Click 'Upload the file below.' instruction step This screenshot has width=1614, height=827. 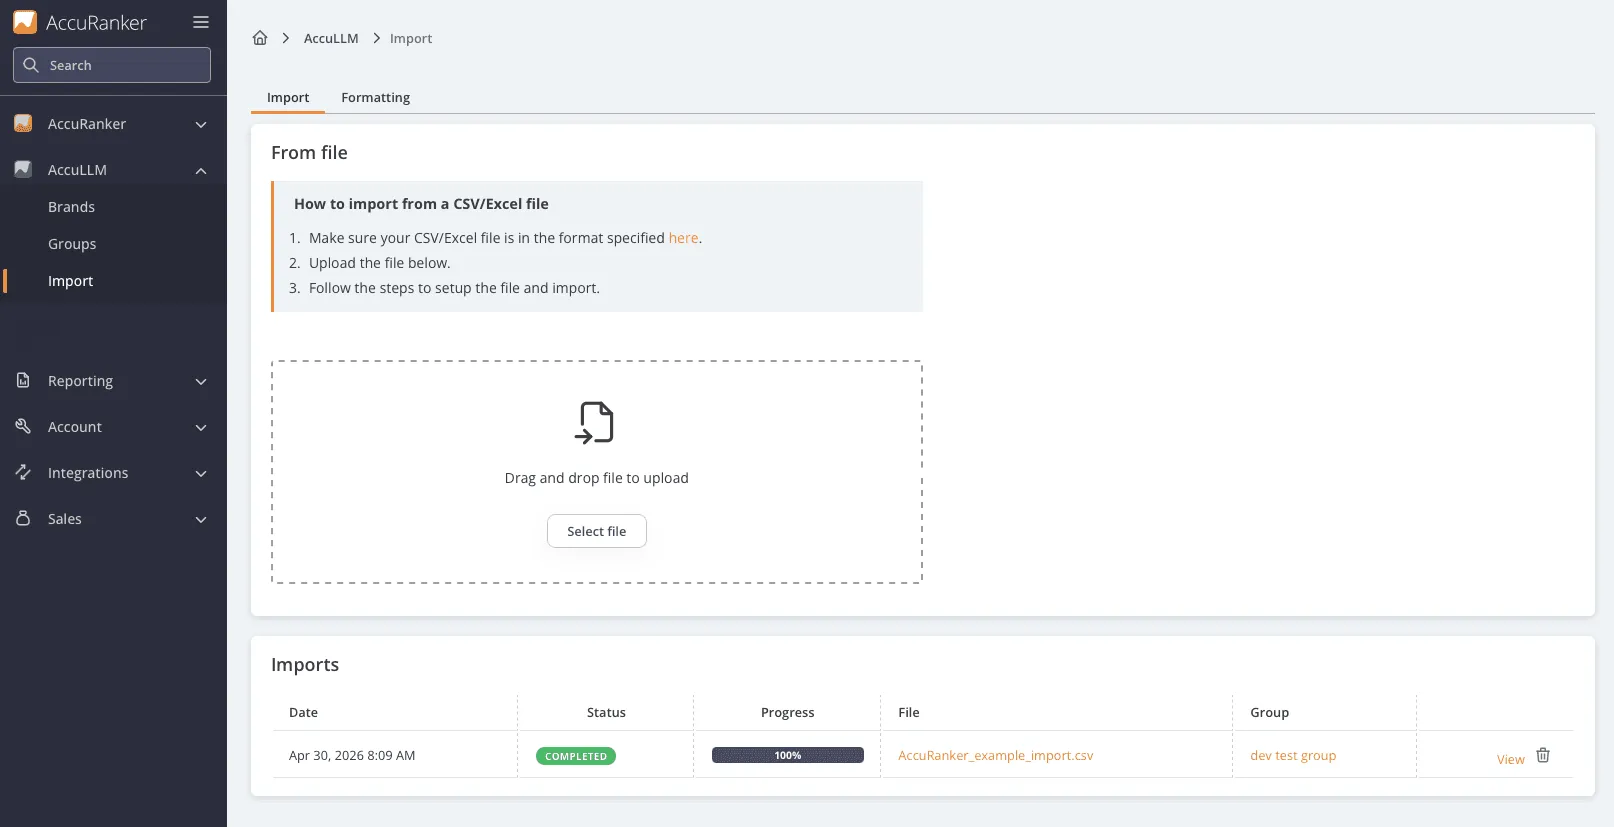pos(380,263)
